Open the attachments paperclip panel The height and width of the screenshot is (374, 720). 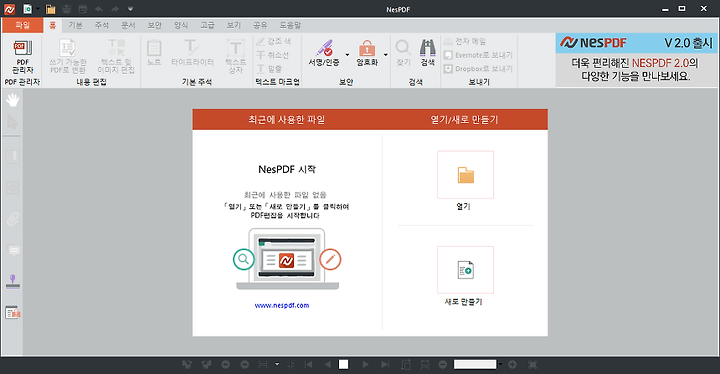coord(12,219)
